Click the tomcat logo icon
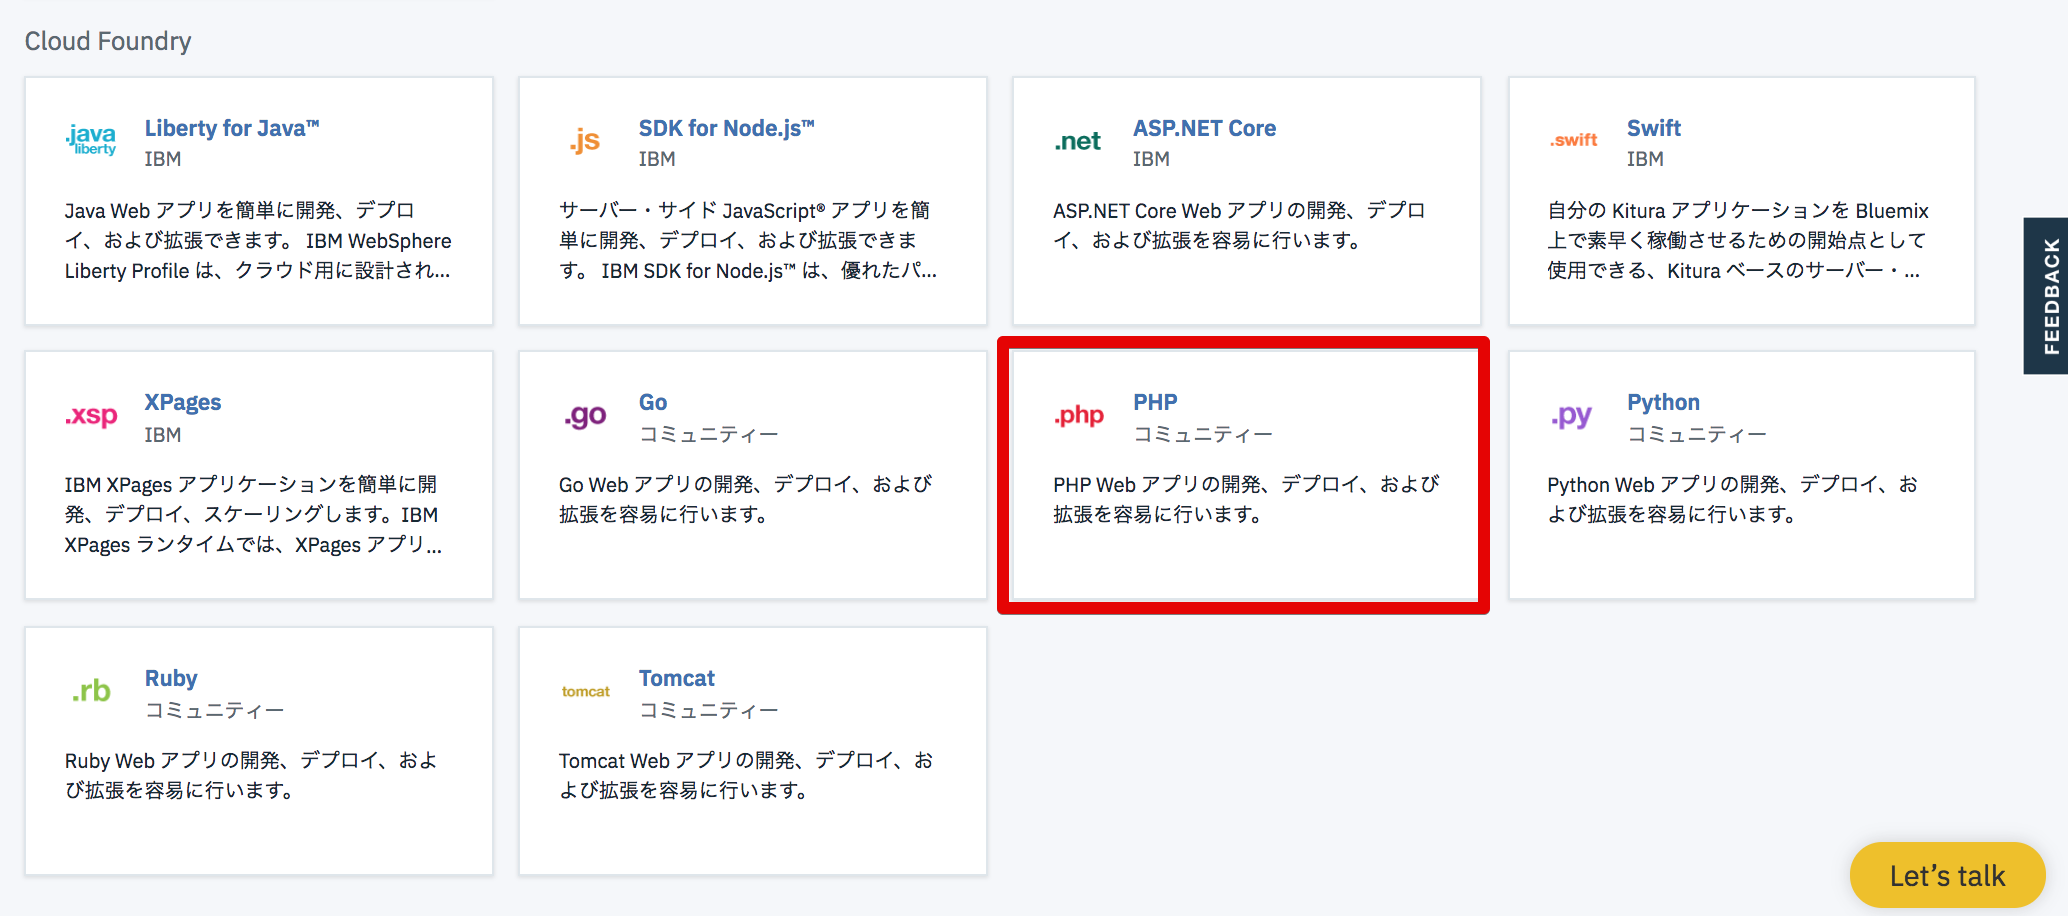 585,691
